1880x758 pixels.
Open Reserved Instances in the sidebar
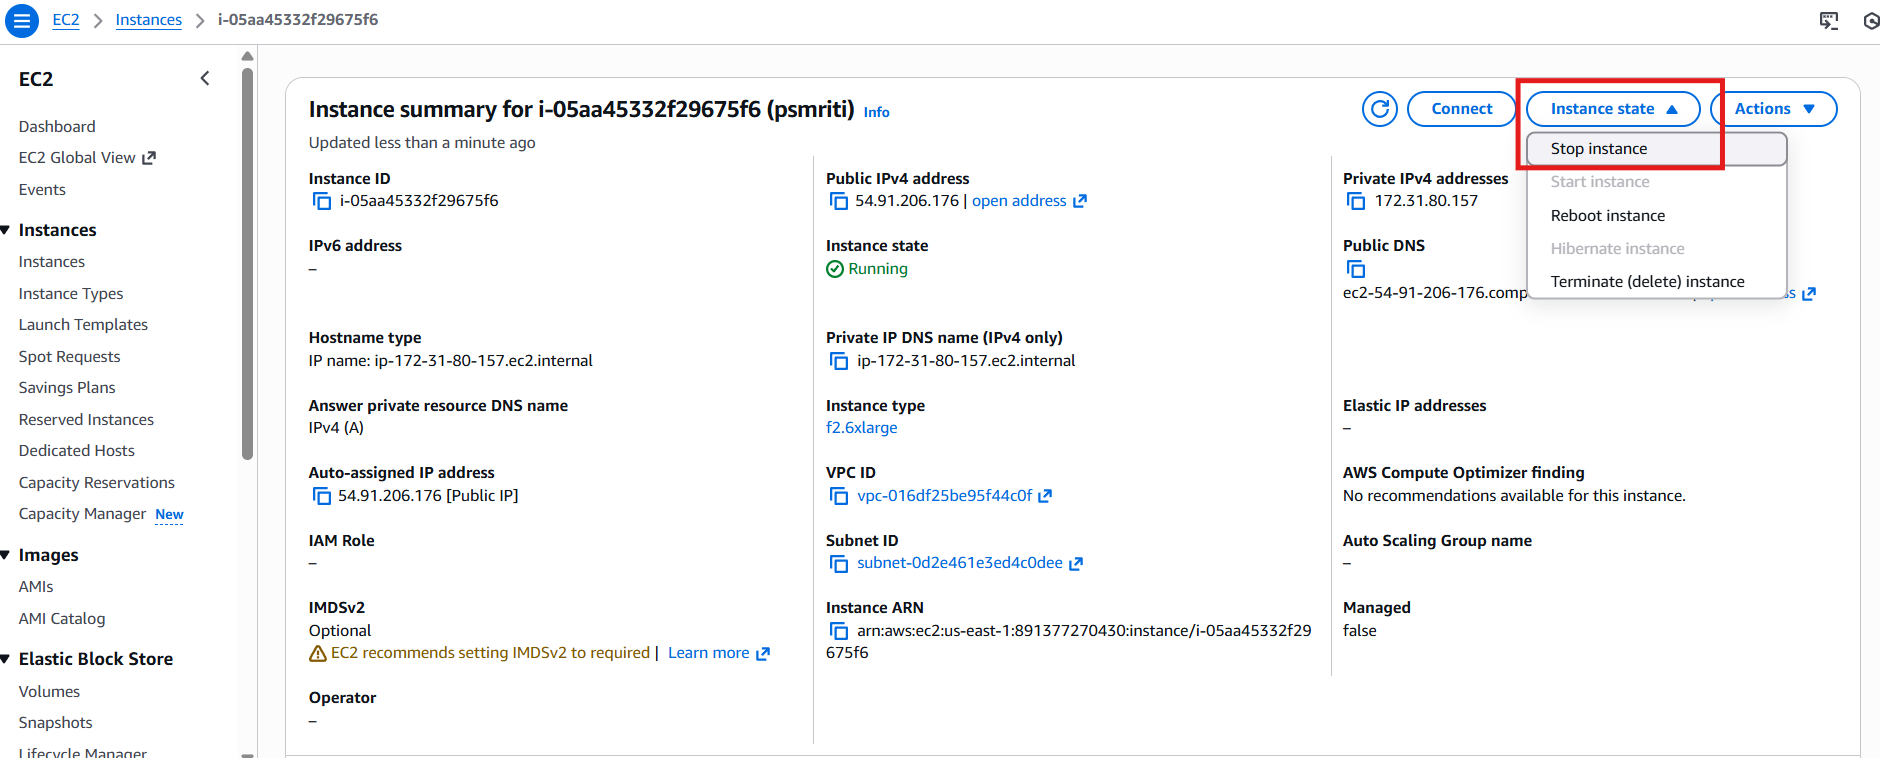[x=86, y=420]
